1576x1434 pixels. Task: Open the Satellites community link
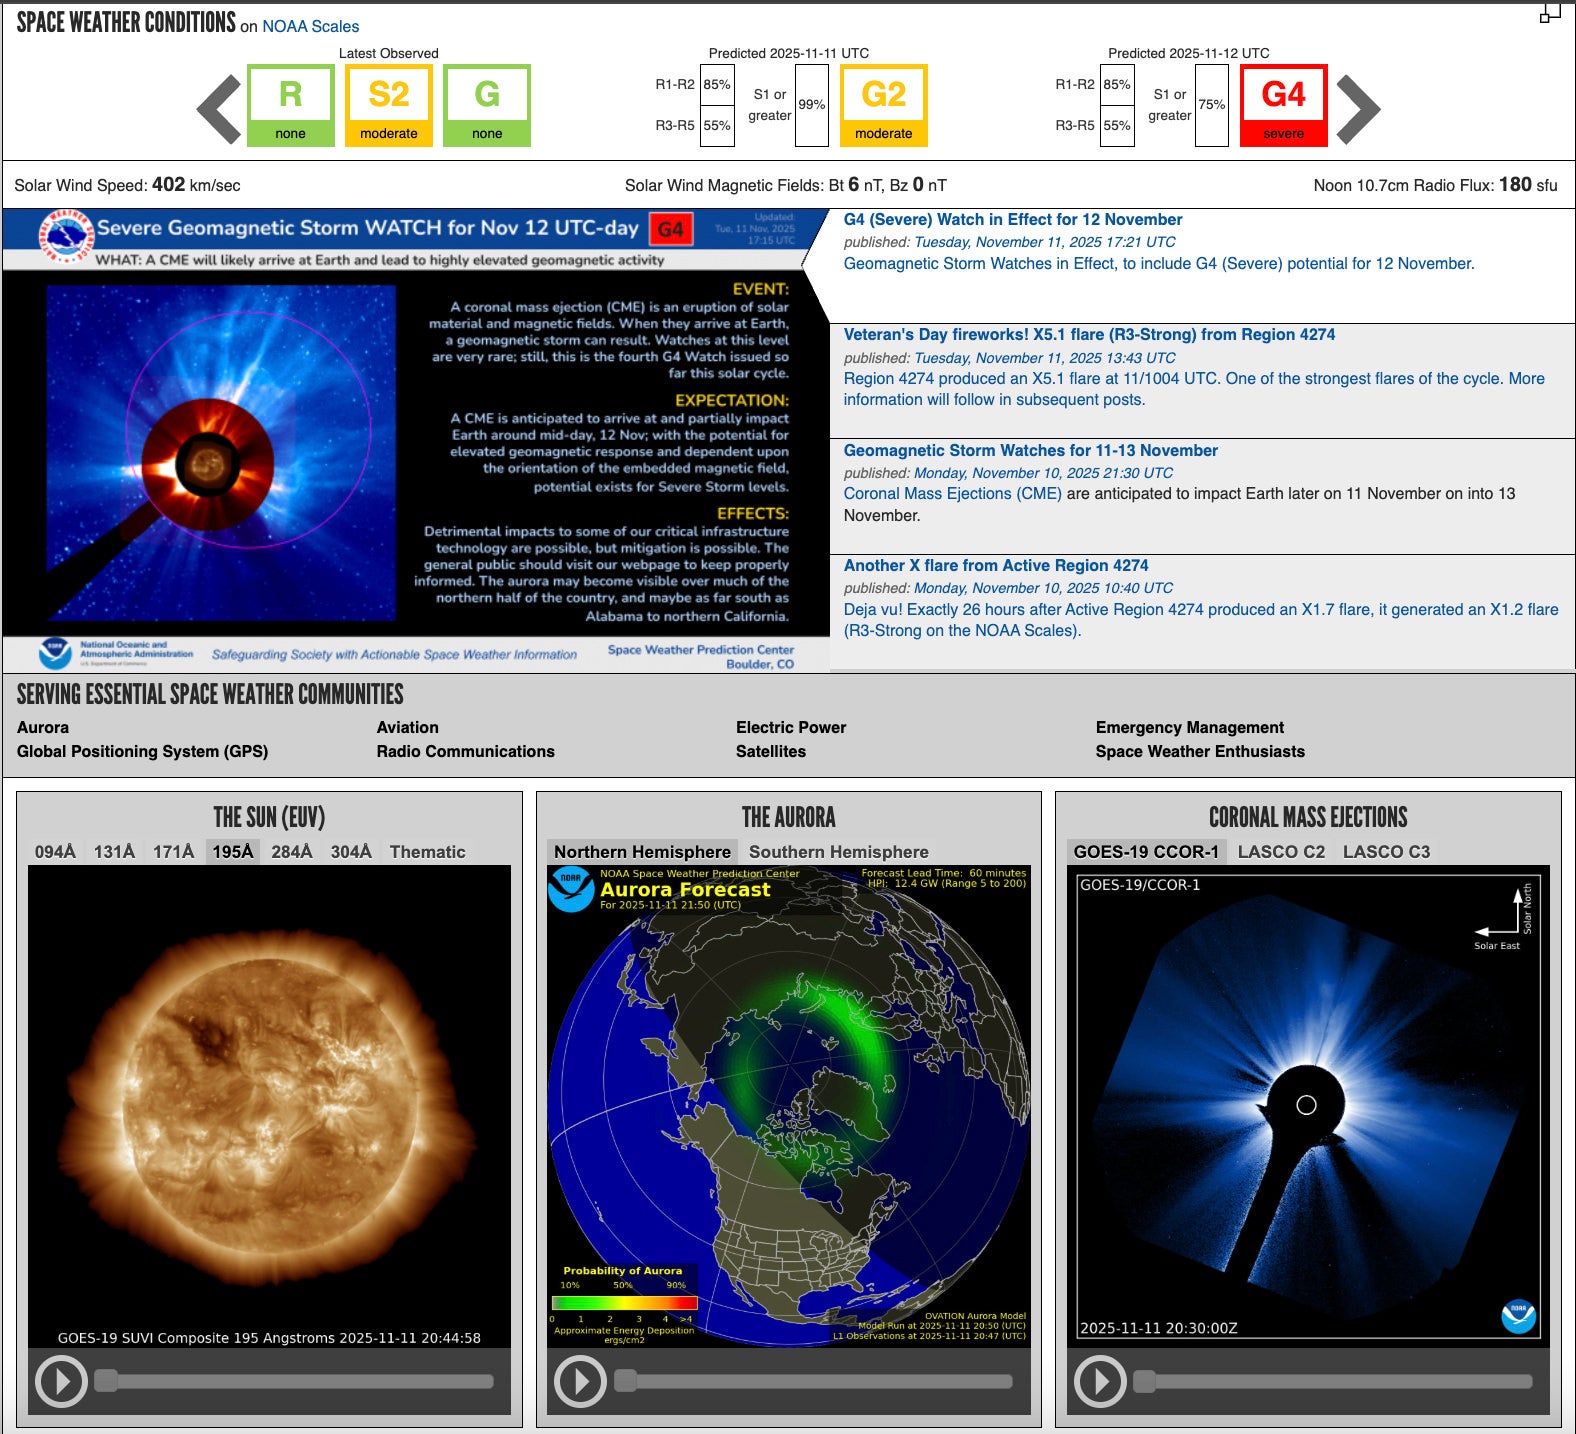coord(771,751)
